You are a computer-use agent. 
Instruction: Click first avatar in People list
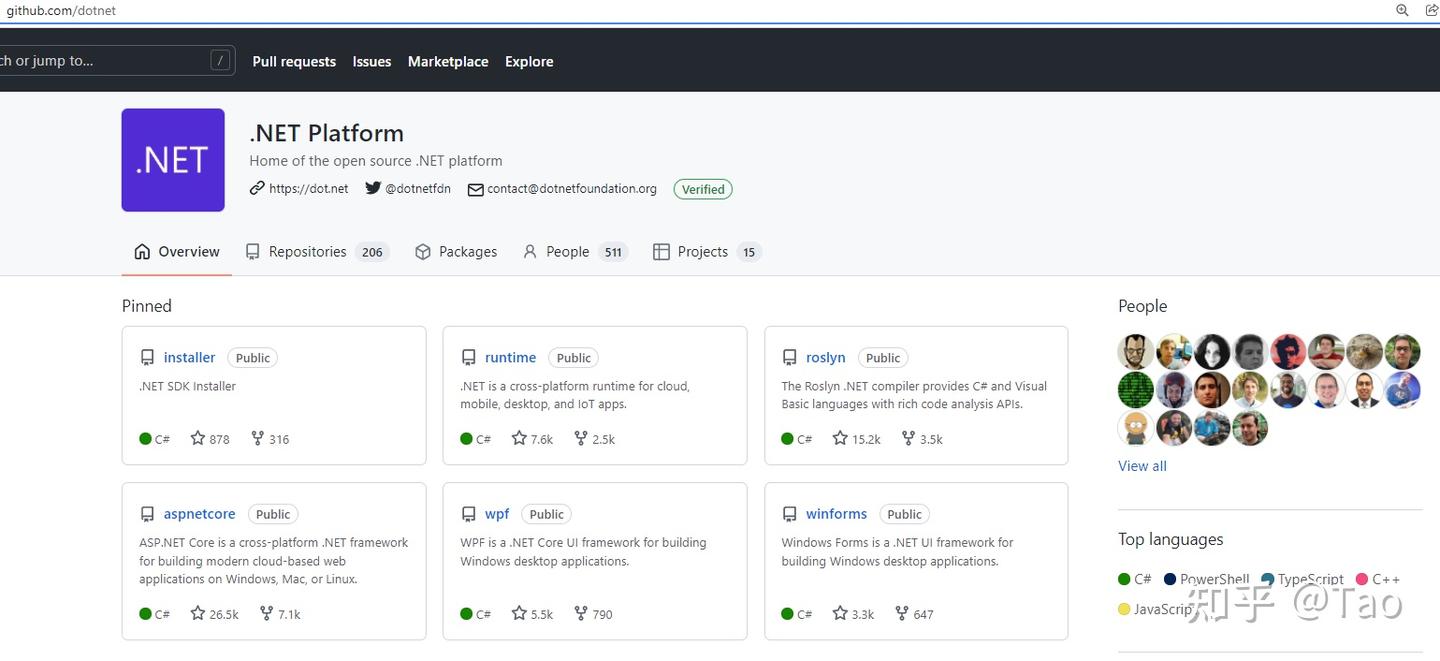tap(1135, 352)
